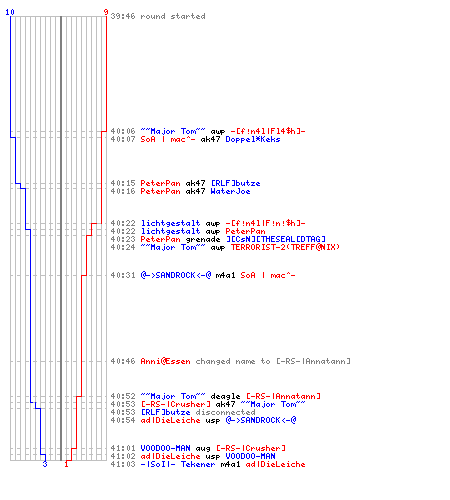Click @->SANDROCK<-@ in the 40:31 entry
The width and height of the screenshot is (450, 500).
(x=176, y=275)
